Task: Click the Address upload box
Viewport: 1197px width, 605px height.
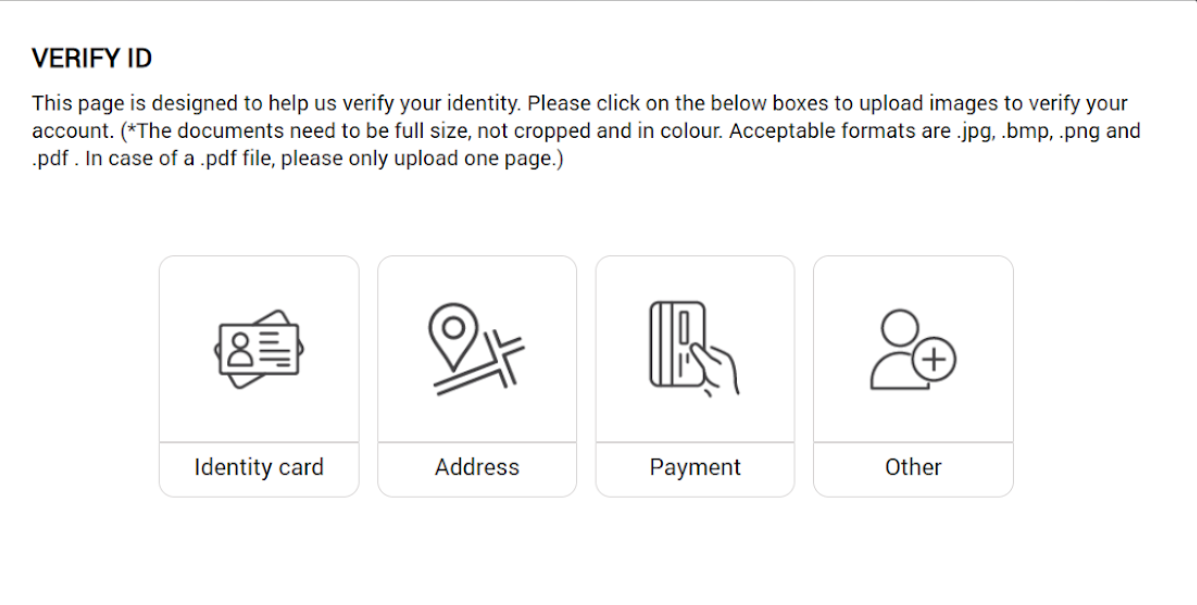Action: coord(477,376)
